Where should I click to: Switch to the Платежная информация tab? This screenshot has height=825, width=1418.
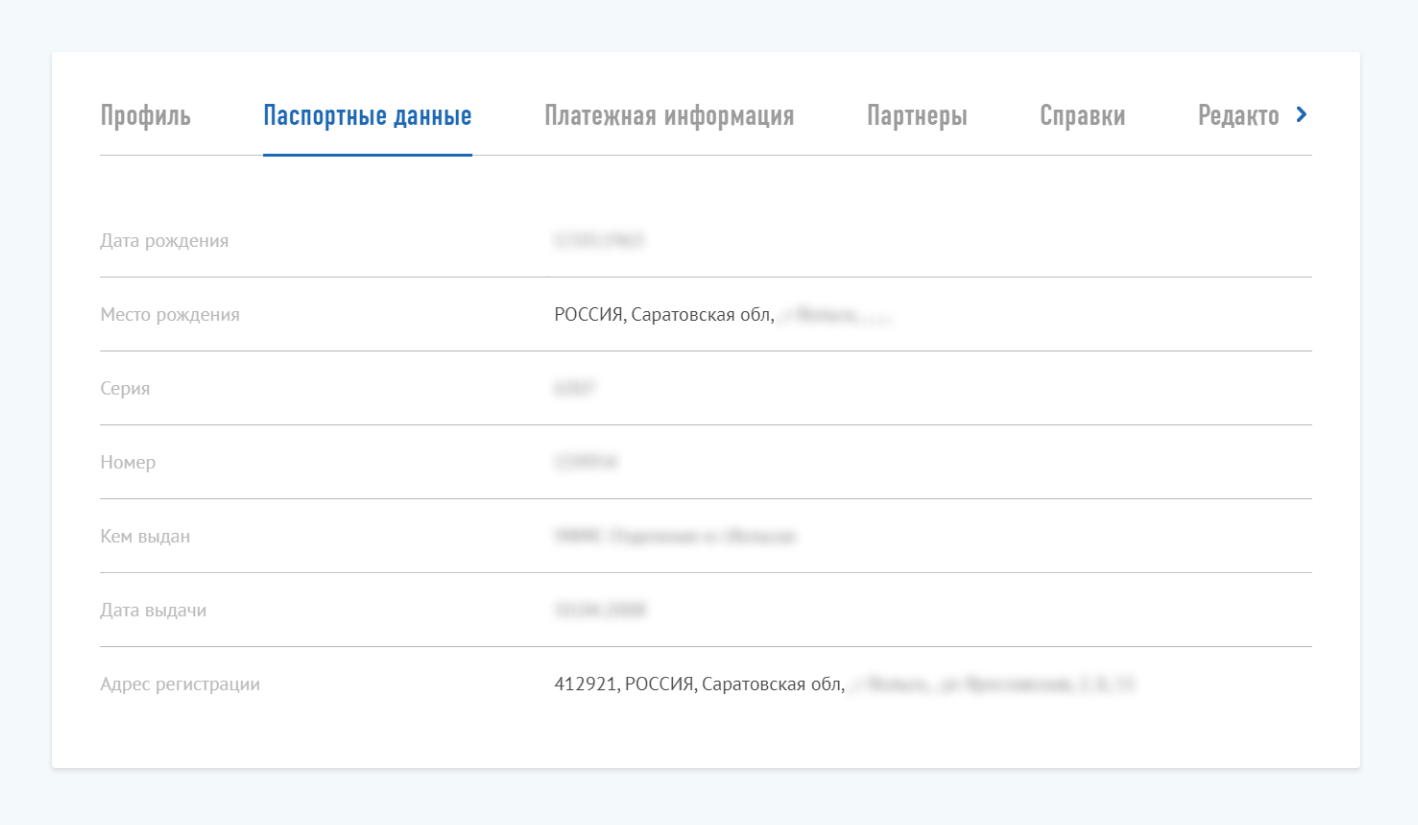669,116
